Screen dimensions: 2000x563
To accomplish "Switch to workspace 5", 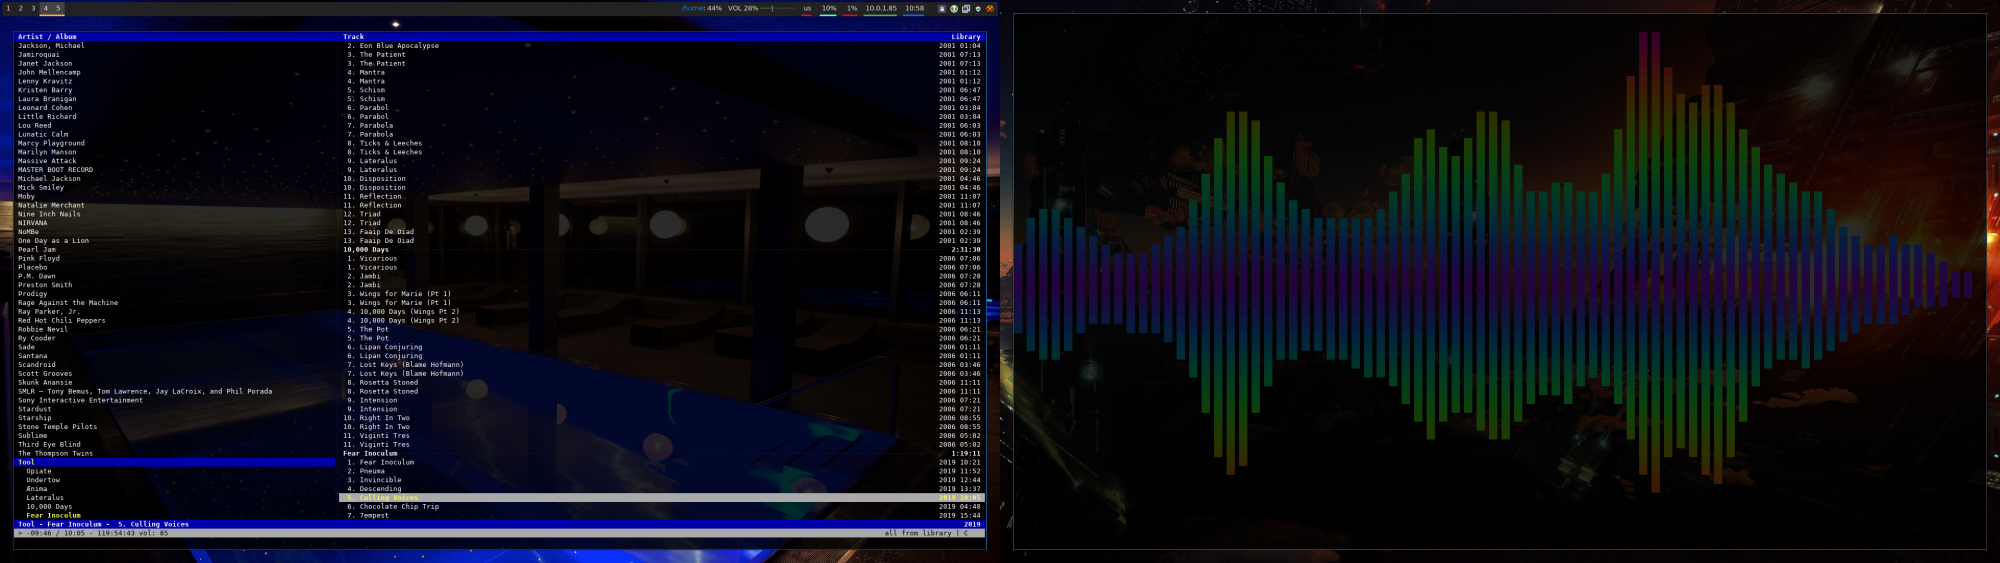I will [58, 8].
